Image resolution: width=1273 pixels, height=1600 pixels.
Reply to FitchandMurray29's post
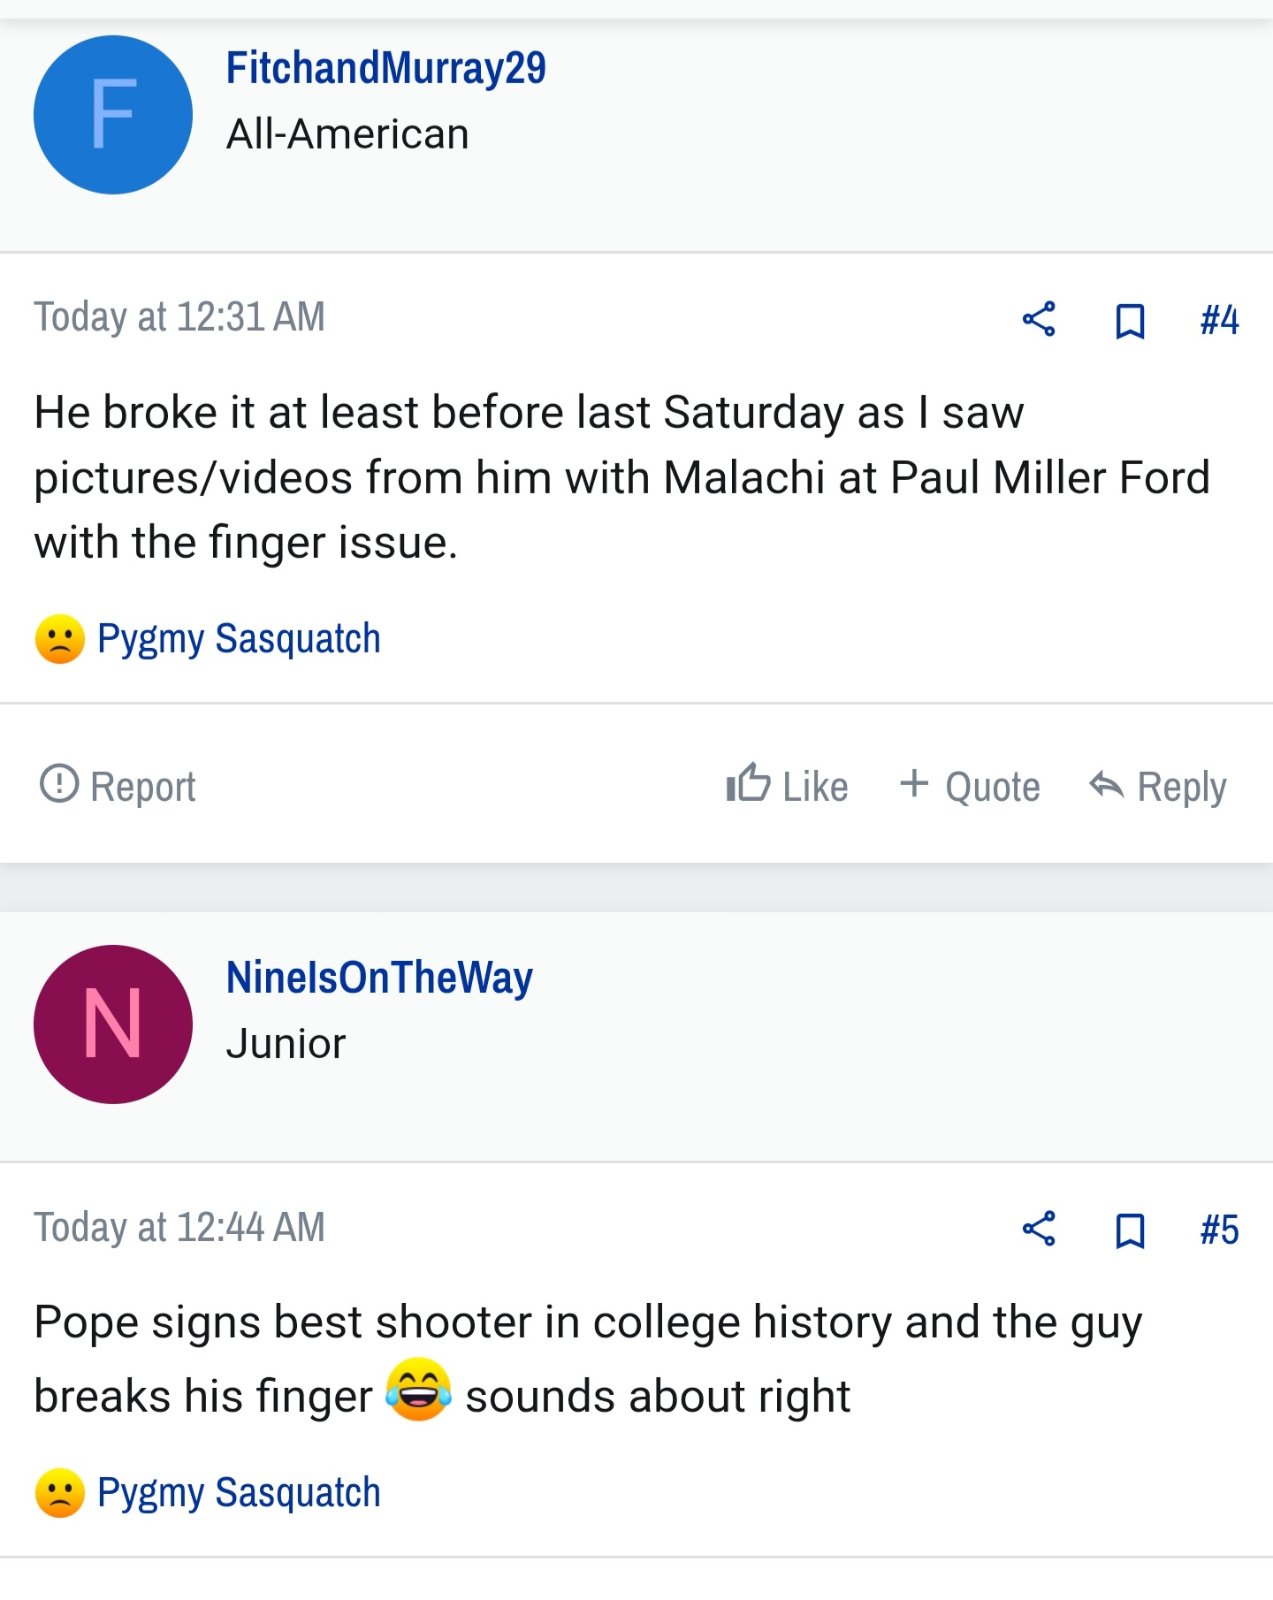coord(1157,786)
